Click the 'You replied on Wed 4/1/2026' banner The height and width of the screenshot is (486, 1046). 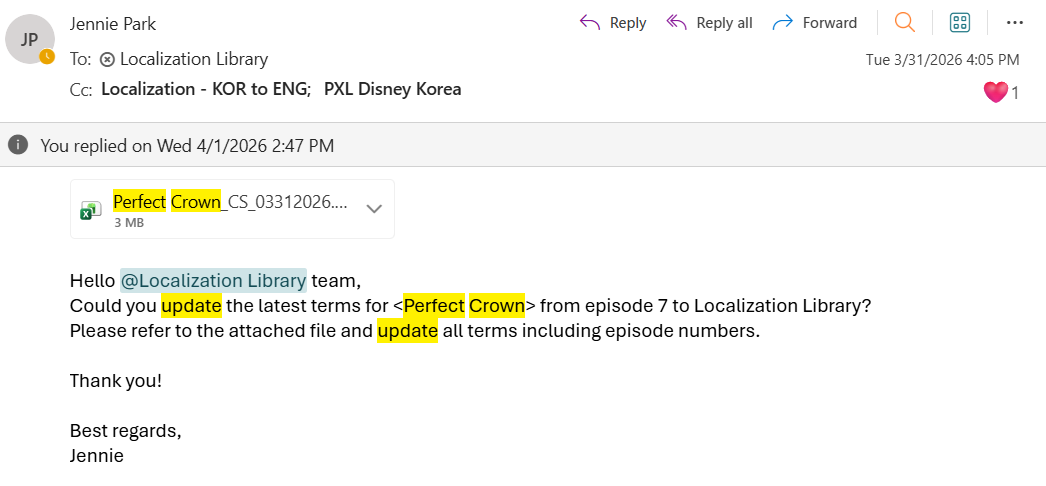click(x=523, y=145)
